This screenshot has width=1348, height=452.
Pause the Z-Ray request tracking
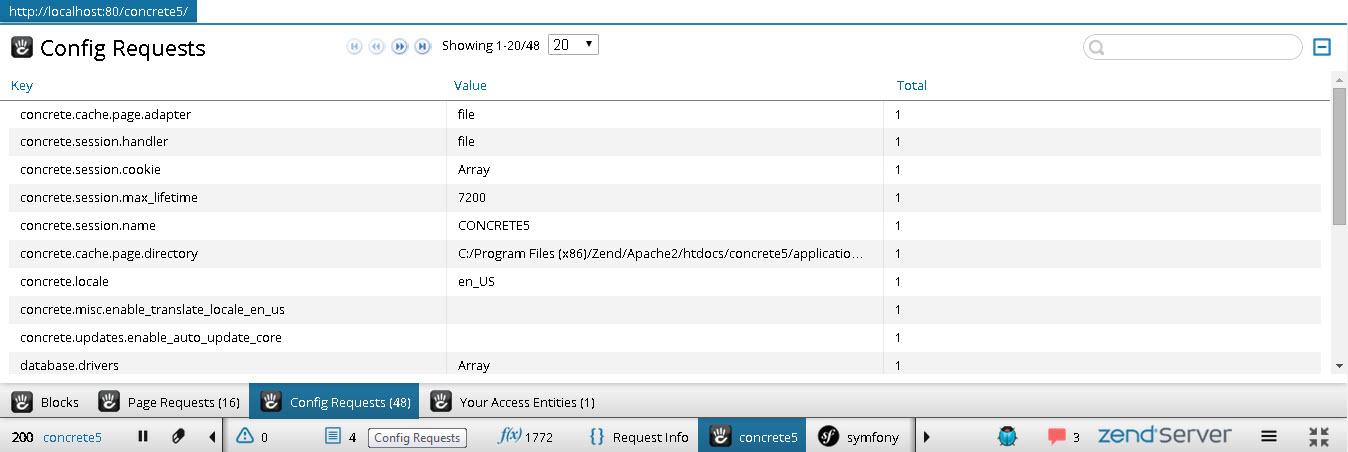tap(143, 437)
